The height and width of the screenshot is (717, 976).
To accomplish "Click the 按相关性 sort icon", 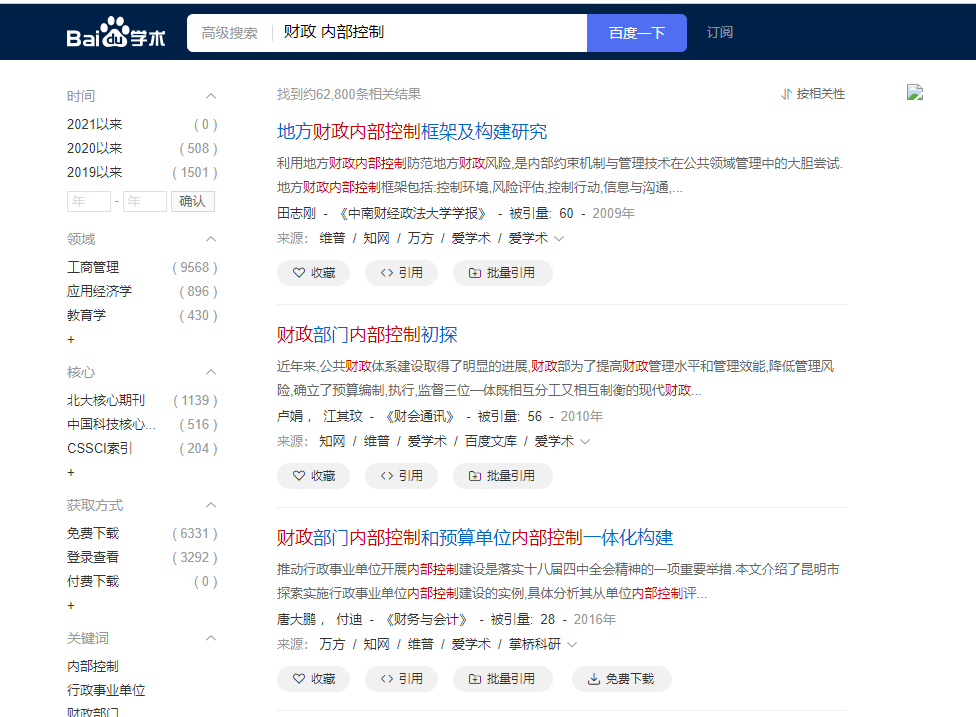I will pos(787,94).
